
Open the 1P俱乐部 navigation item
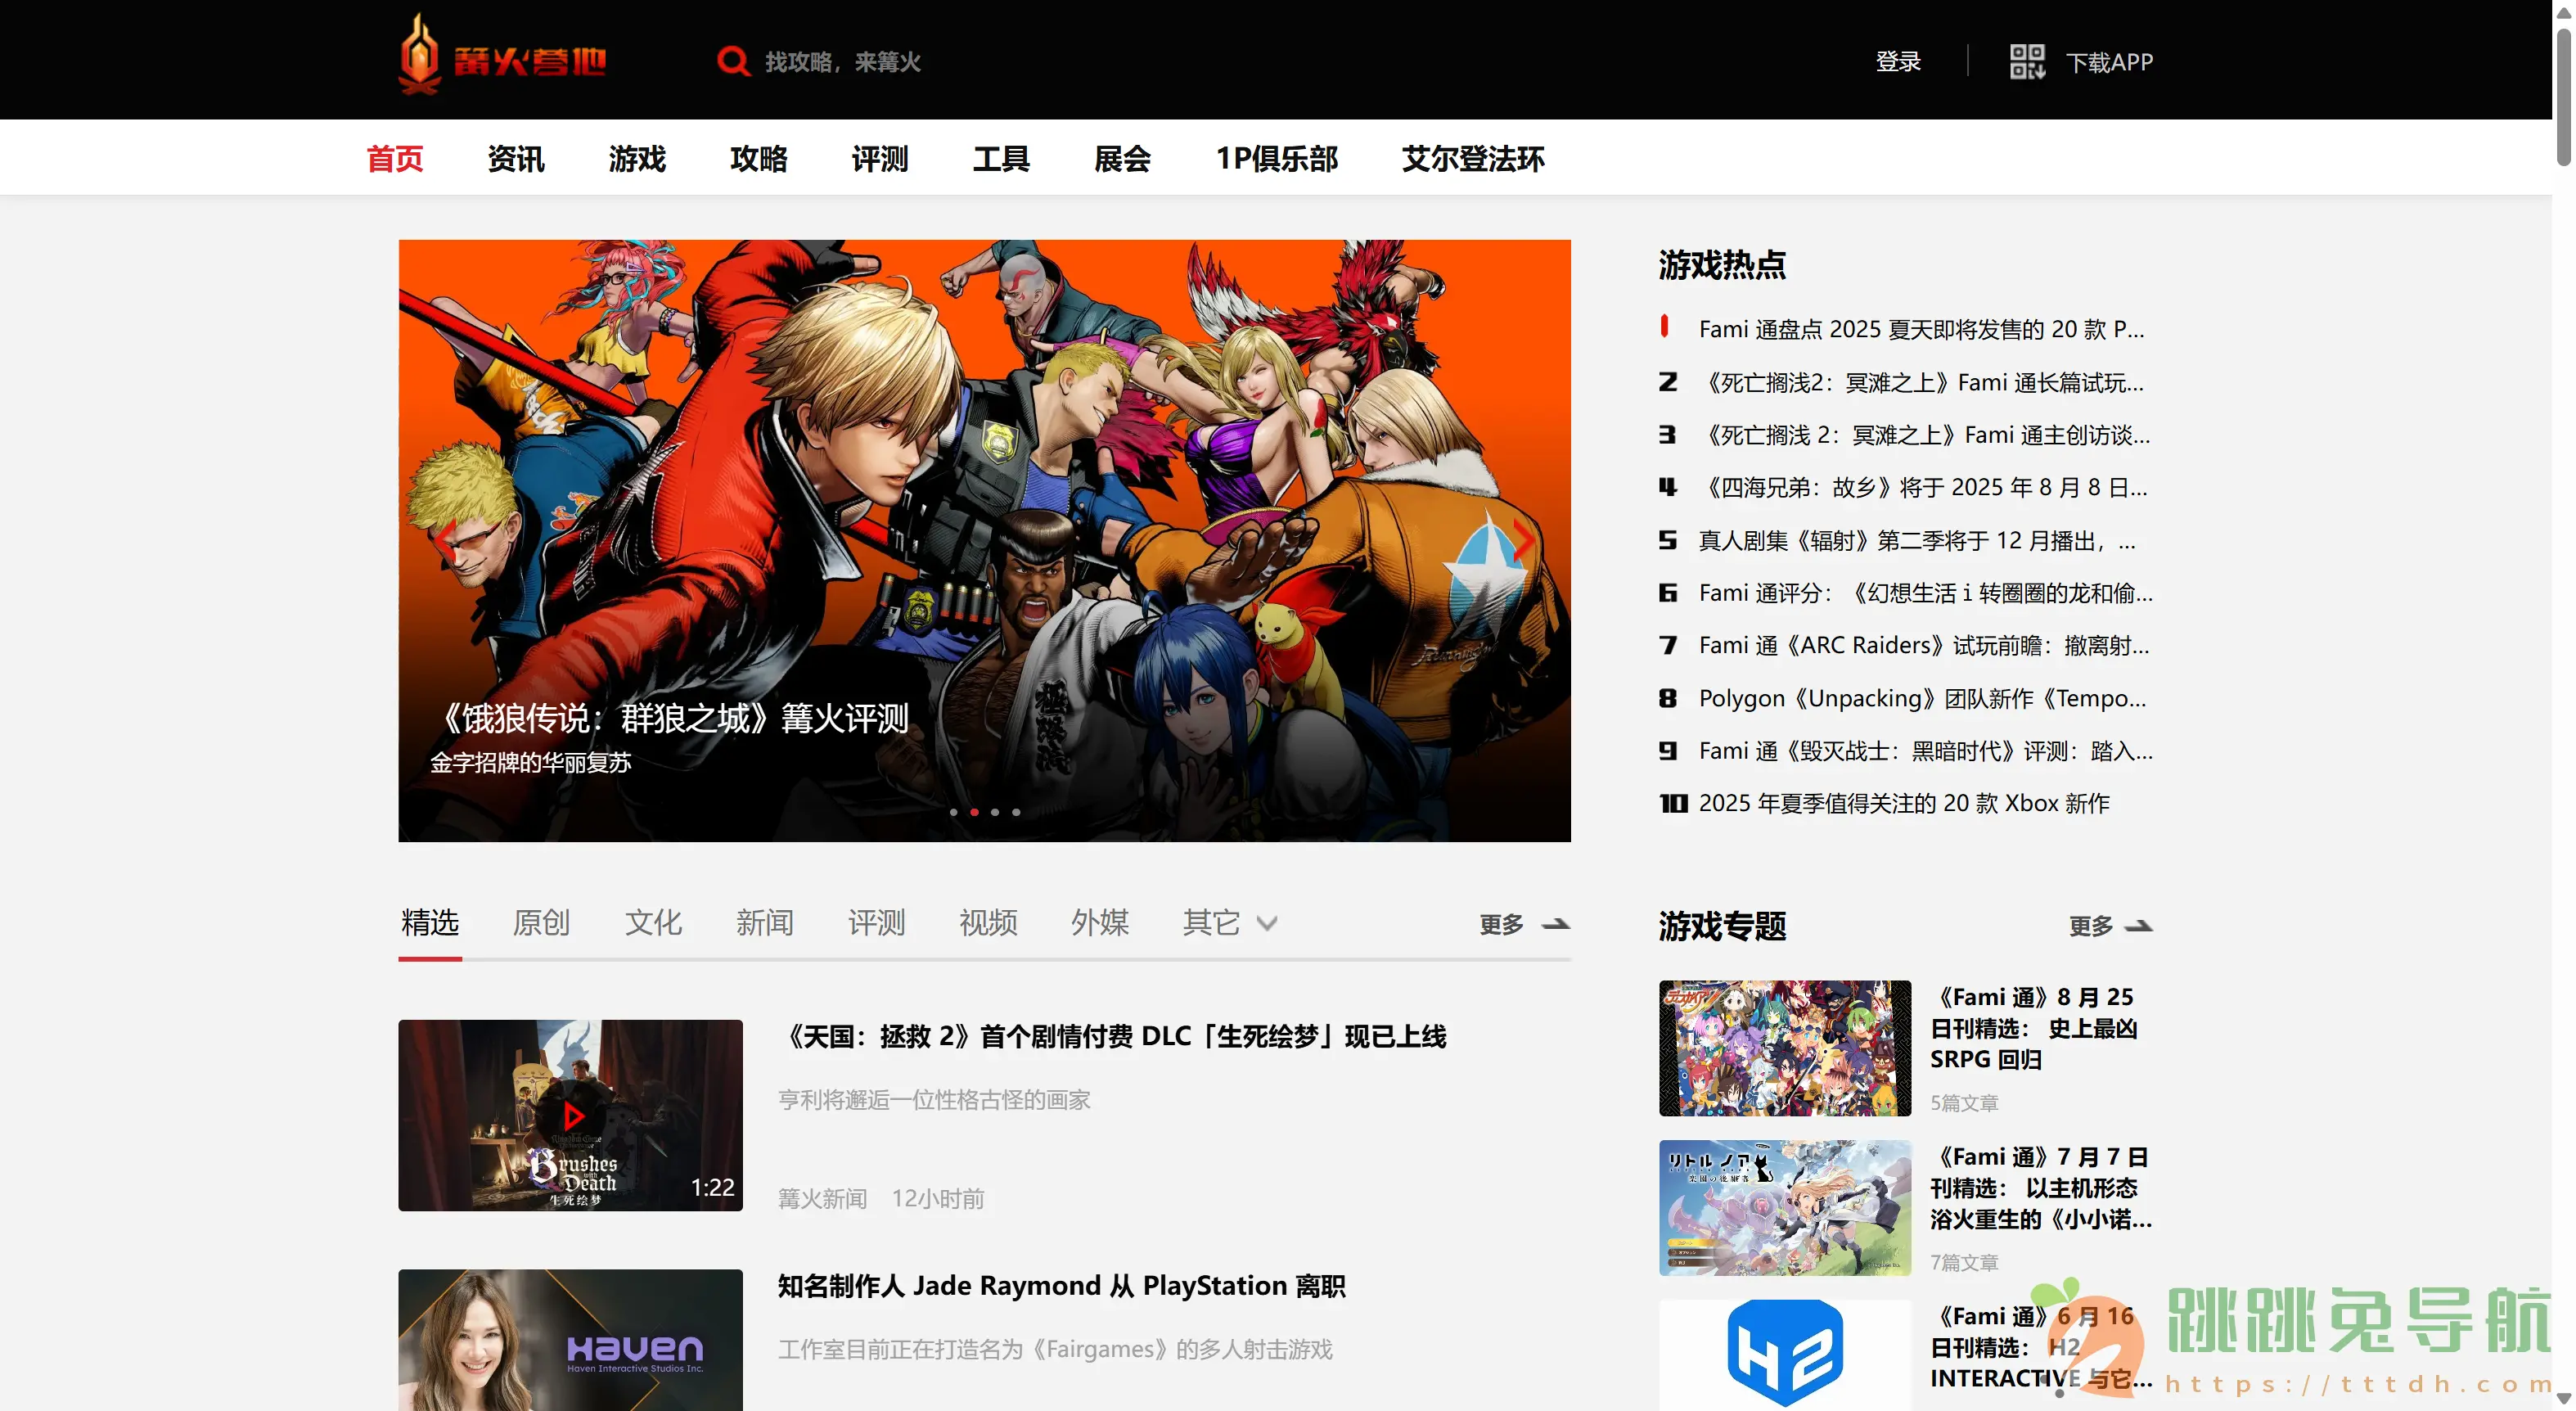(1277, 158)
